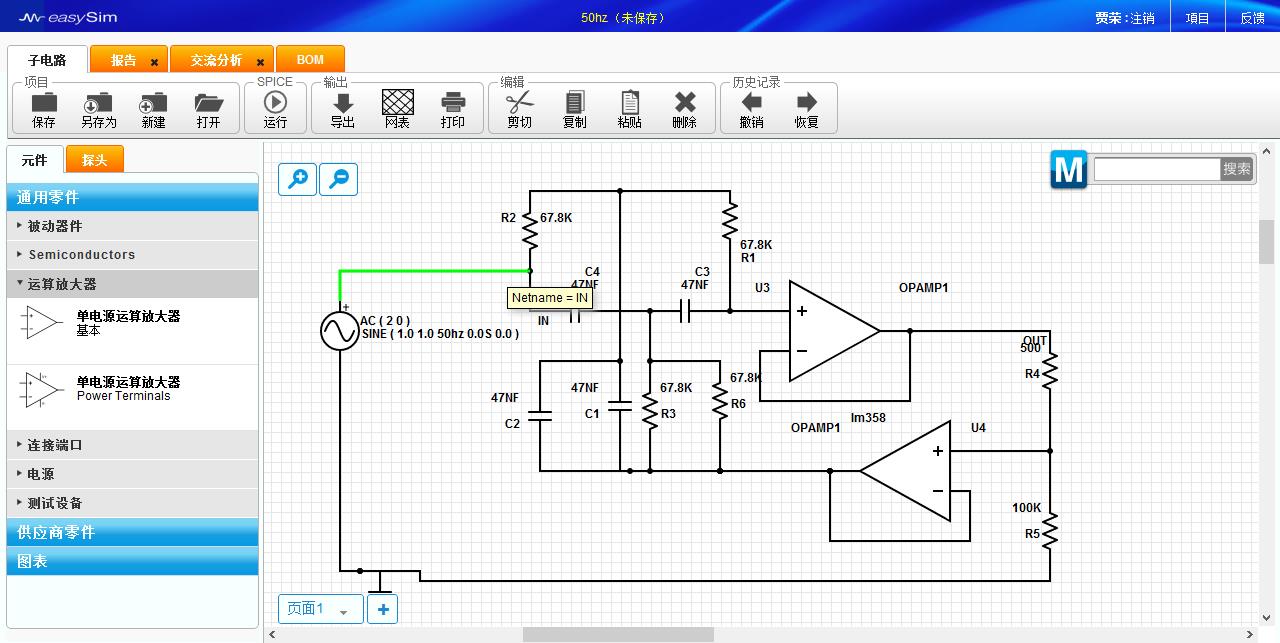This screenshot has height=643, width=1280.
Task: Click into the Mouser search field
Action: coord(1157,169)
